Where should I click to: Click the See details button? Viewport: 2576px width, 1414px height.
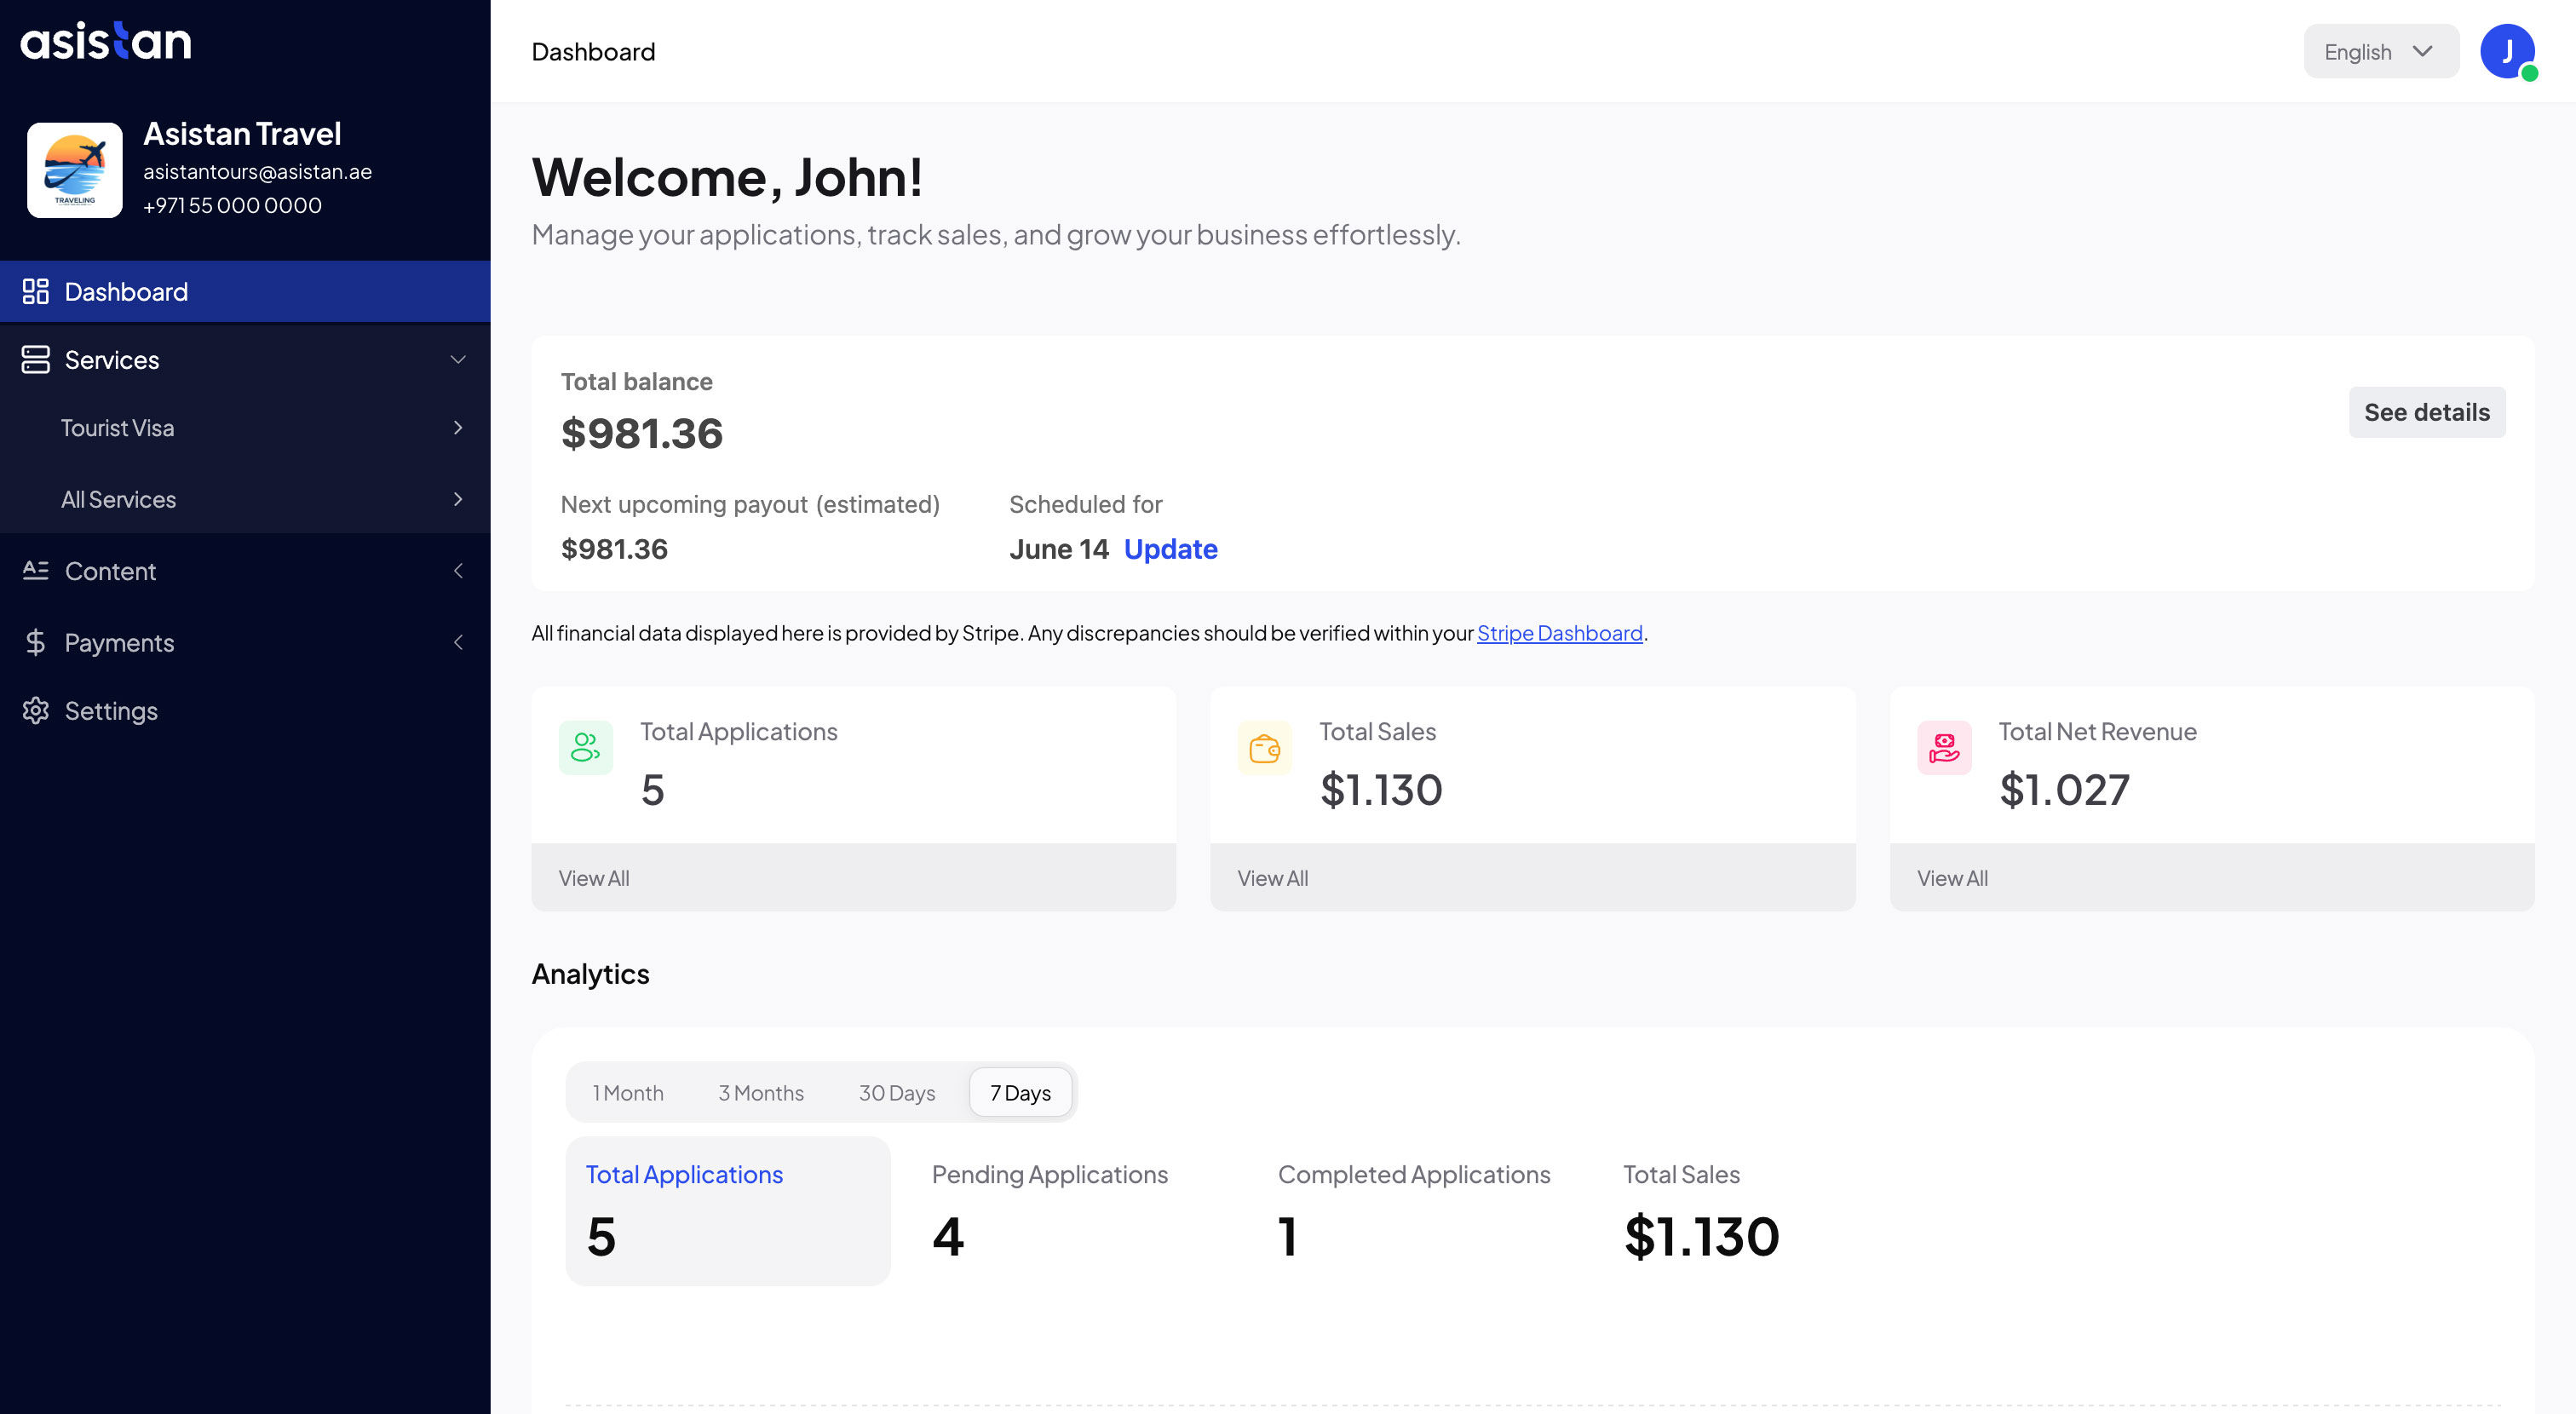[x=2427, y=412]
